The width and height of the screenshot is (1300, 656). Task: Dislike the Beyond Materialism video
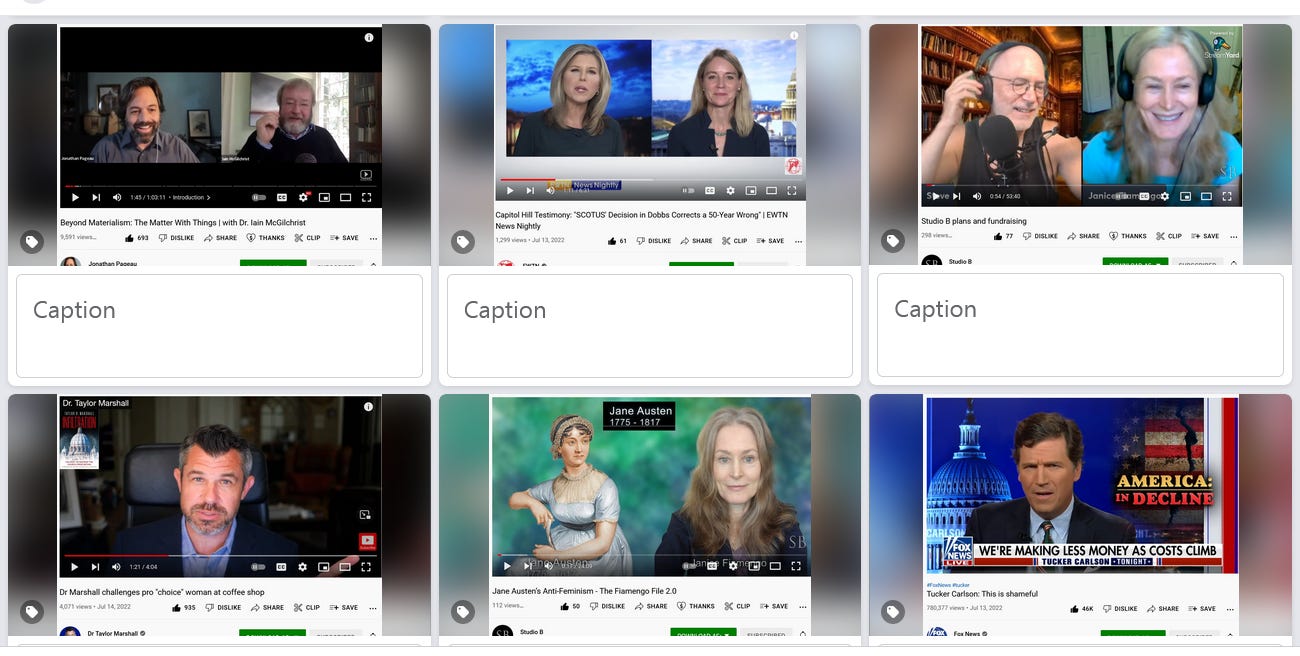176,238
